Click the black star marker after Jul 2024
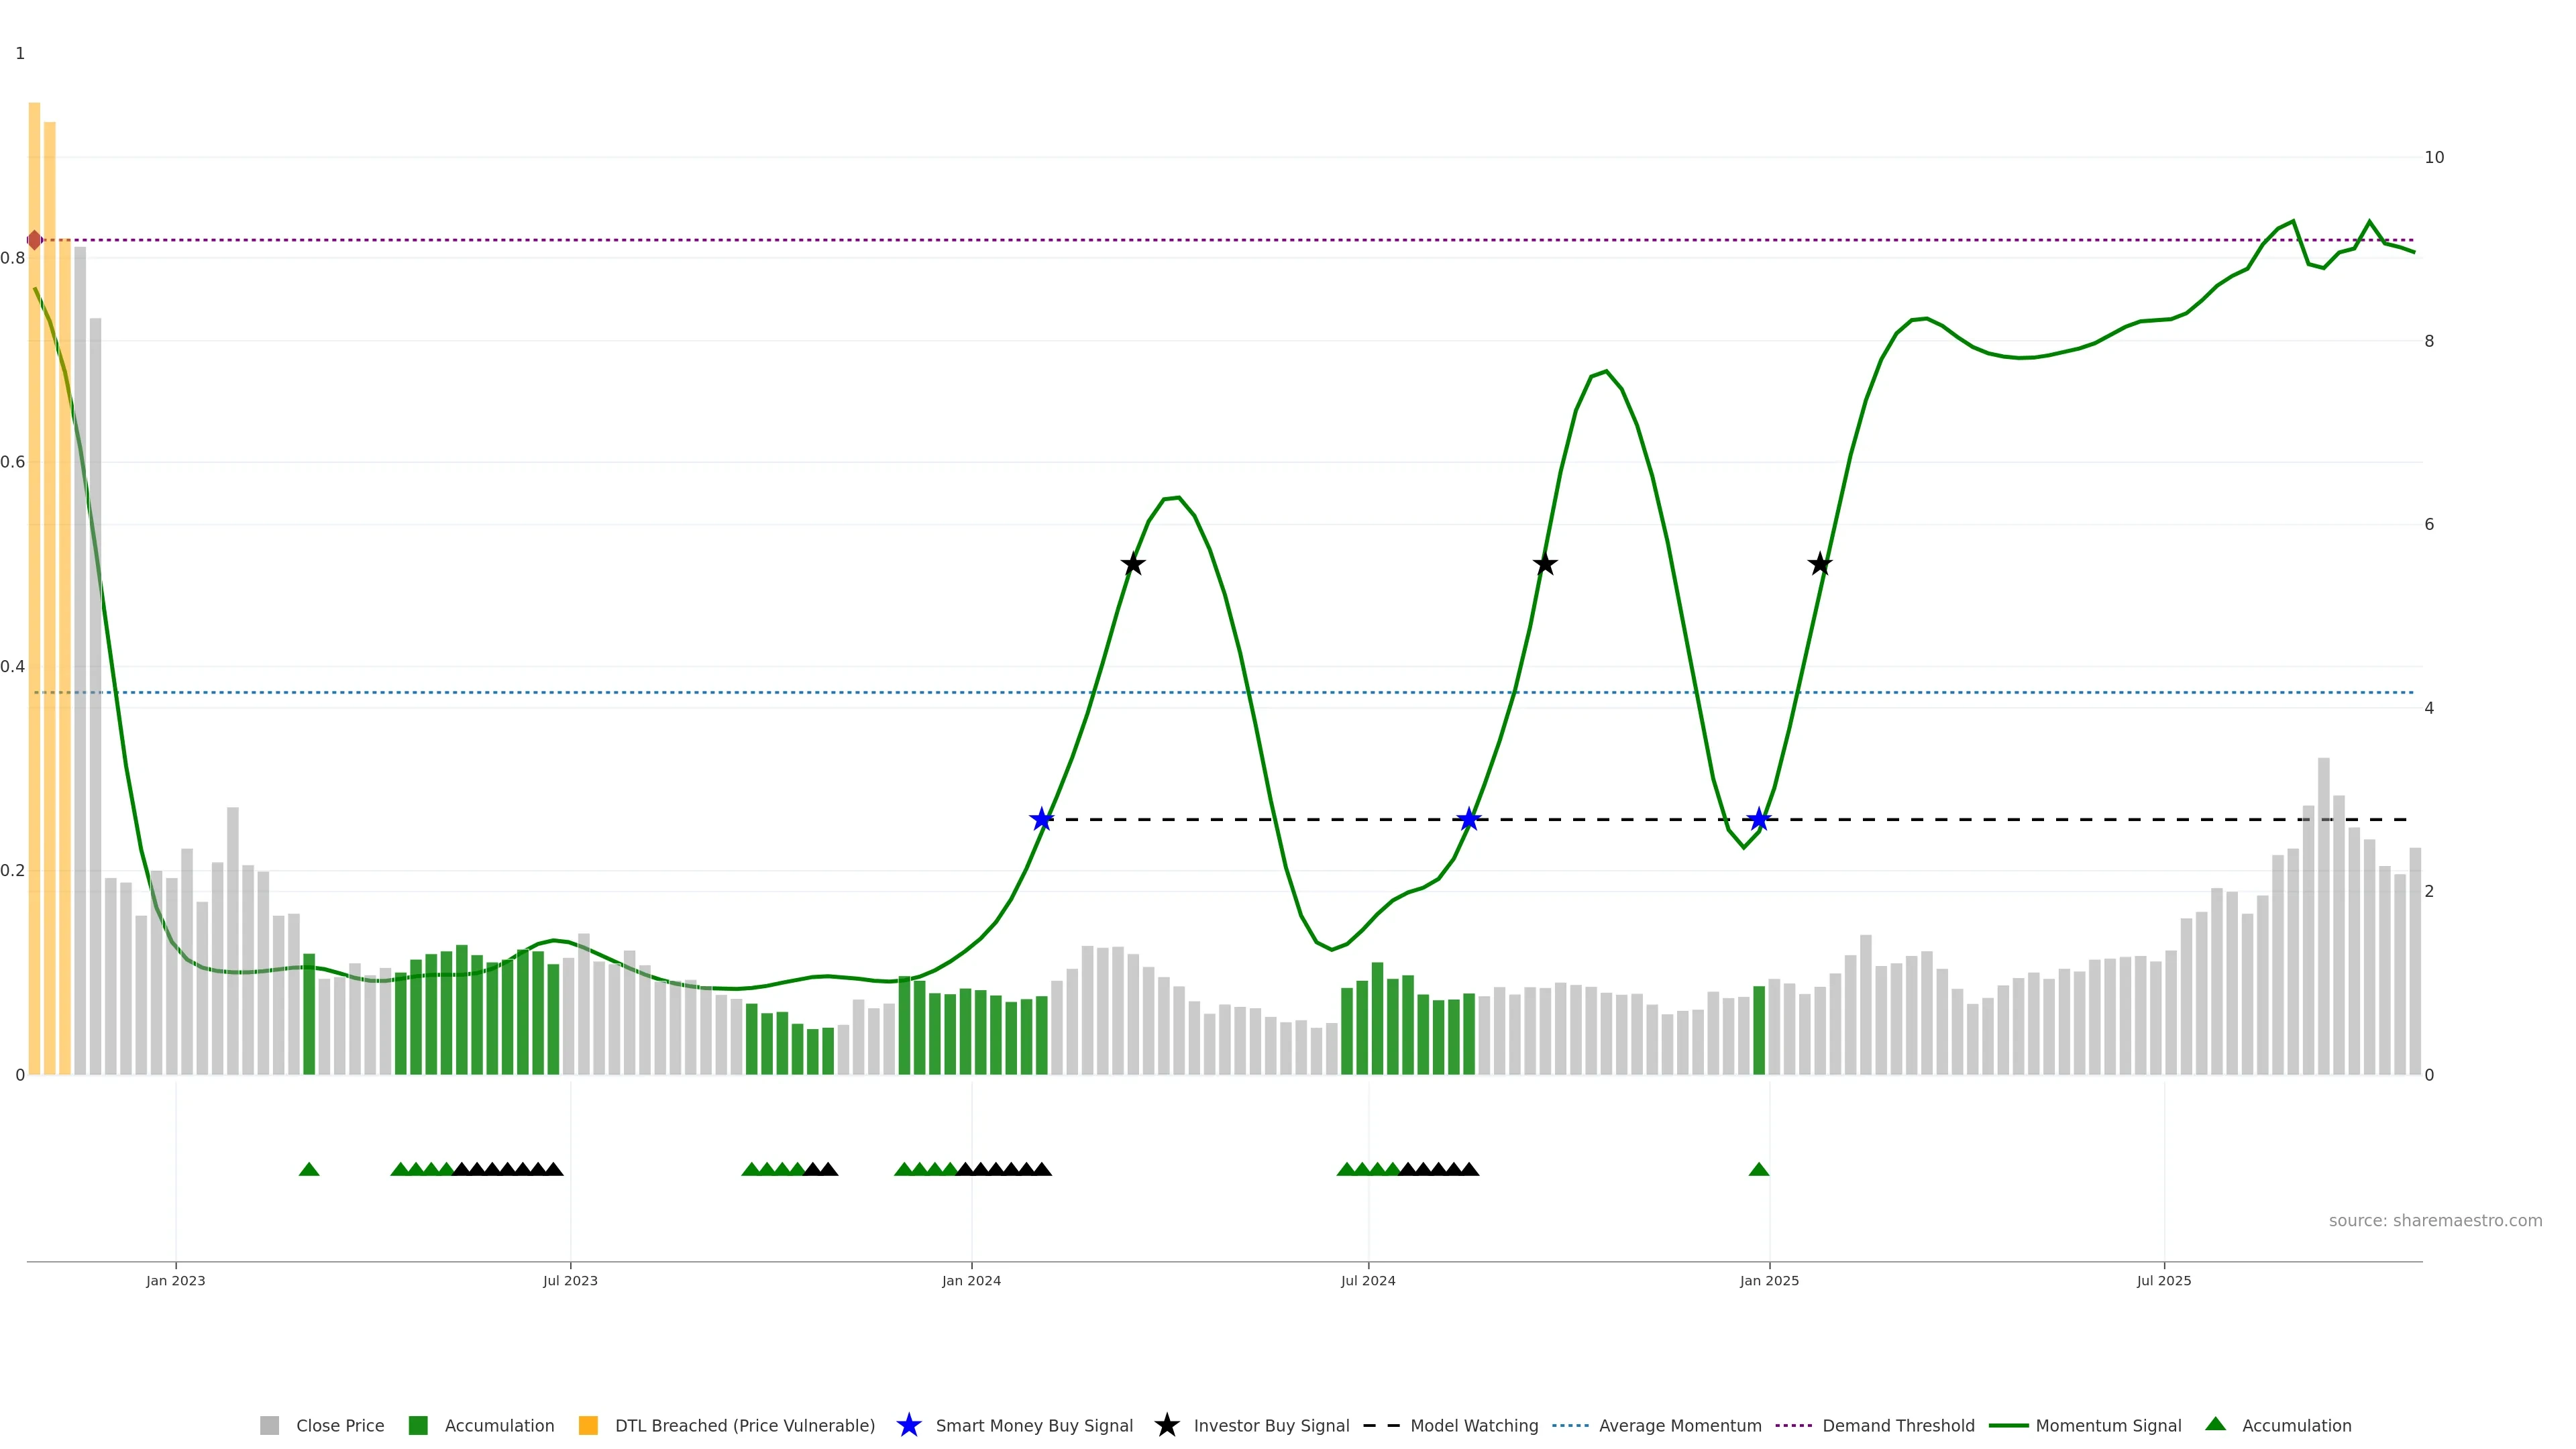Viewport: 2576px width, 1449px height. tap(1545, 564)
